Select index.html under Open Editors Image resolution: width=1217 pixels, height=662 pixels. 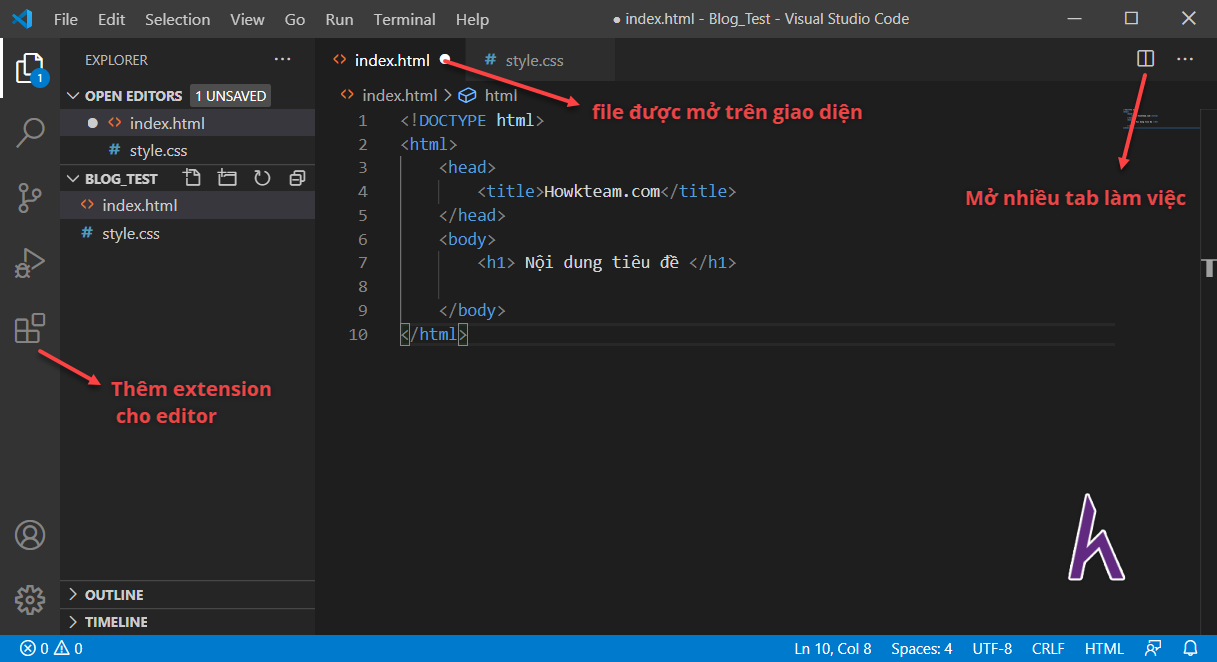click(x=187, y=123)
